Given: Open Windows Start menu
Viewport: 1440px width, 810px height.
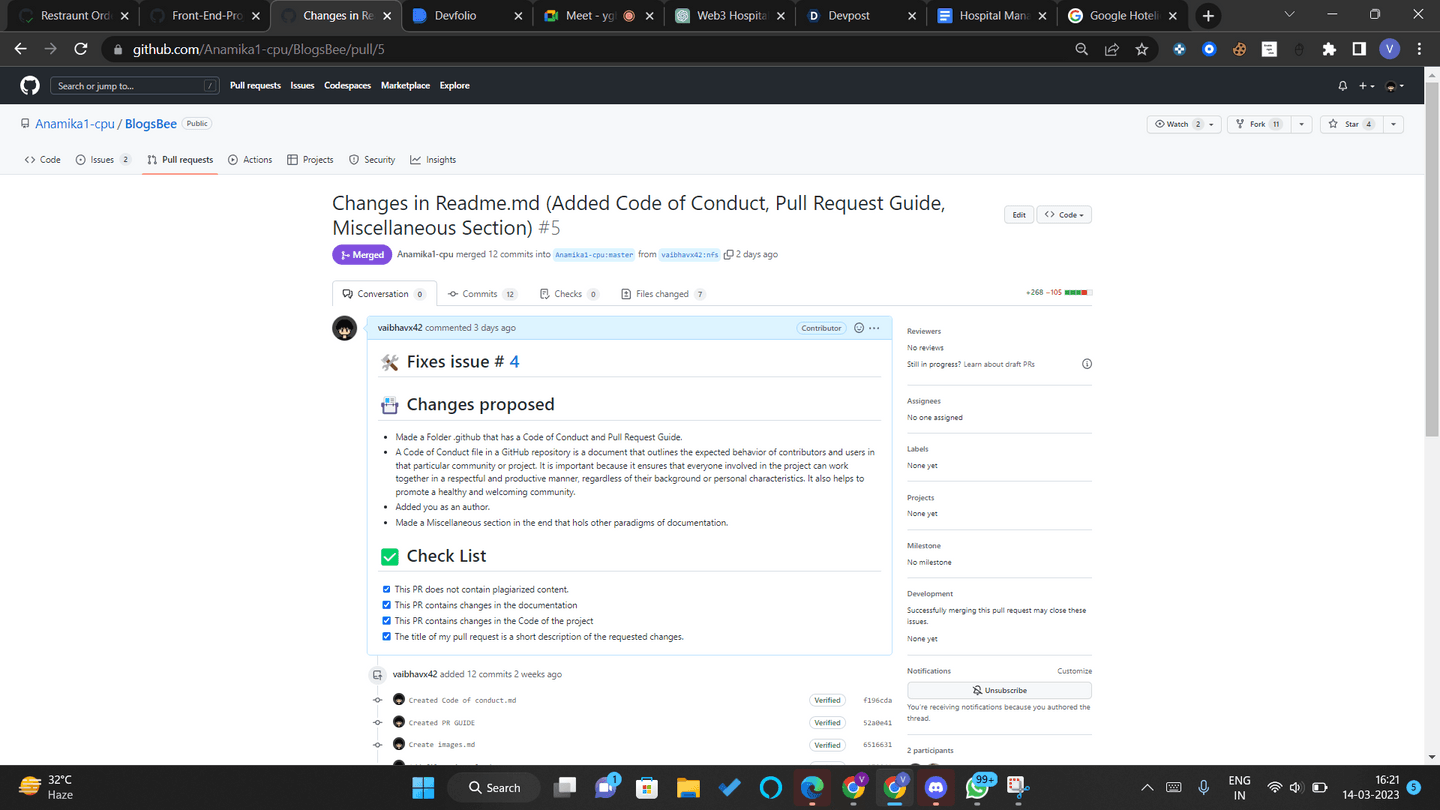Looking at the screenshot, I should [423, 788].
